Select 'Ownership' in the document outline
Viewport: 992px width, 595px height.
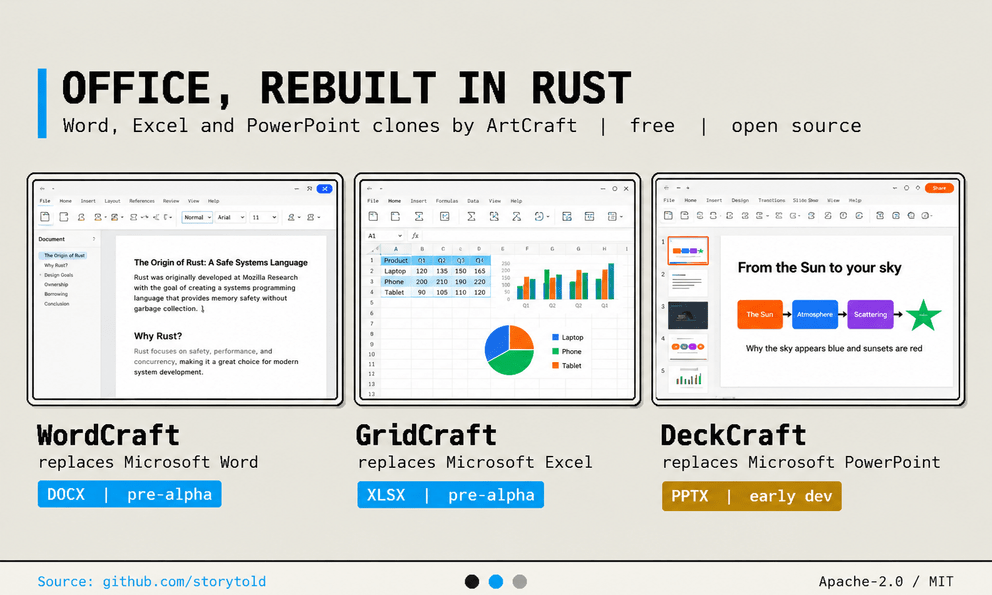tap(56, 284)
